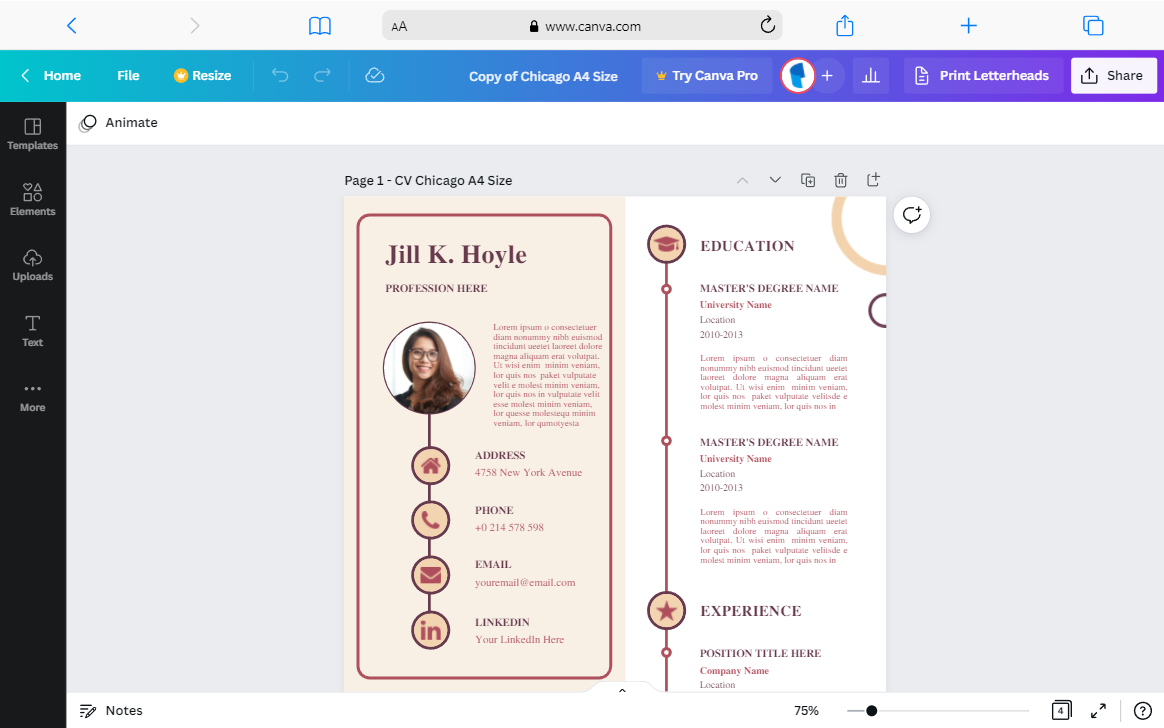The height and width of the screenshot is (728, 1164).
Task: Add a comment bubble icon
Action: tap(912, 215)
